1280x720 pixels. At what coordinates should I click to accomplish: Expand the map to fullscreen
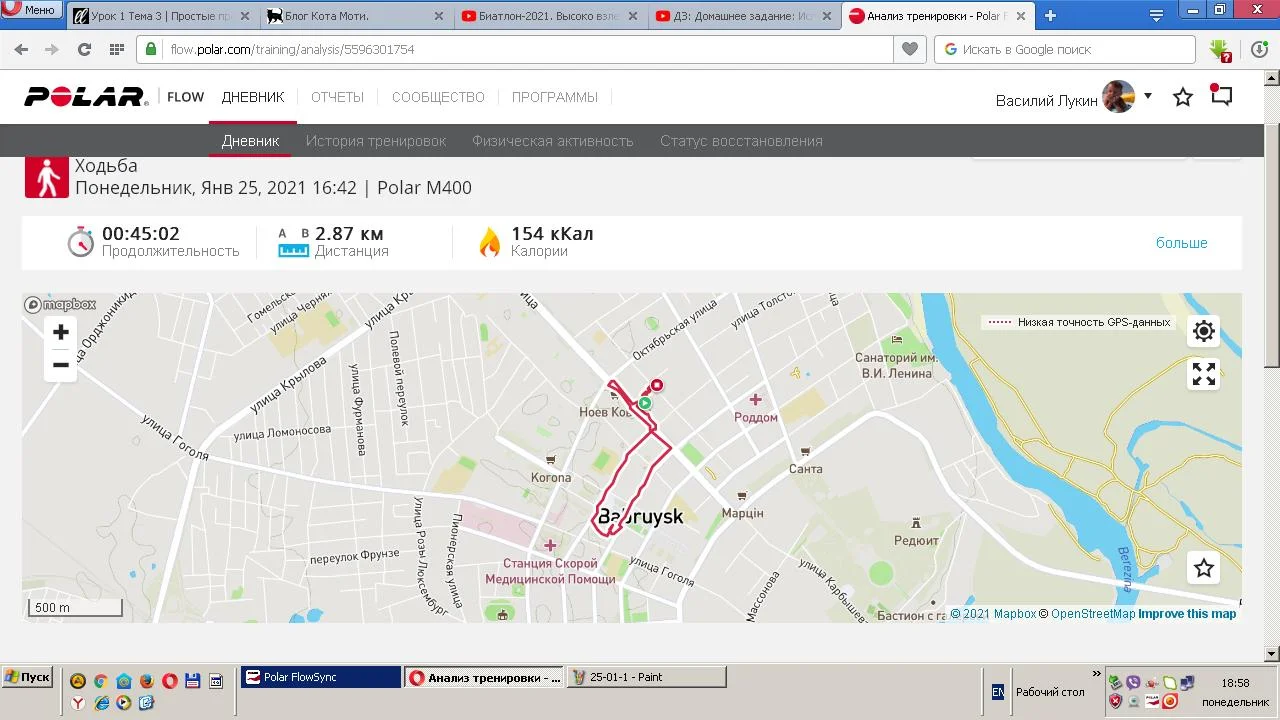click(x=1204, y=374)
